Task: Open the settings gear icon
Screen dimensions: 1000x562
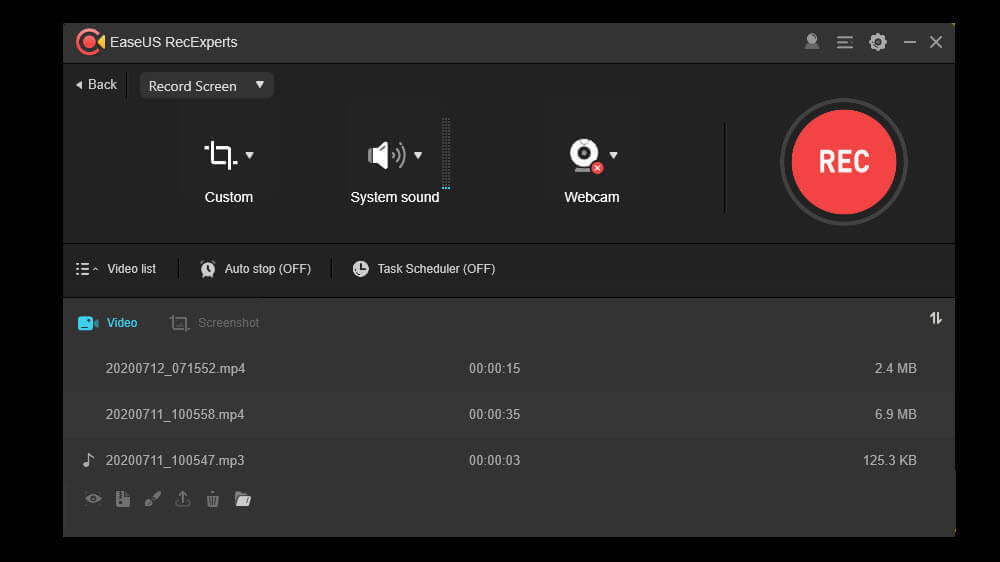Action: pos(878,42)
